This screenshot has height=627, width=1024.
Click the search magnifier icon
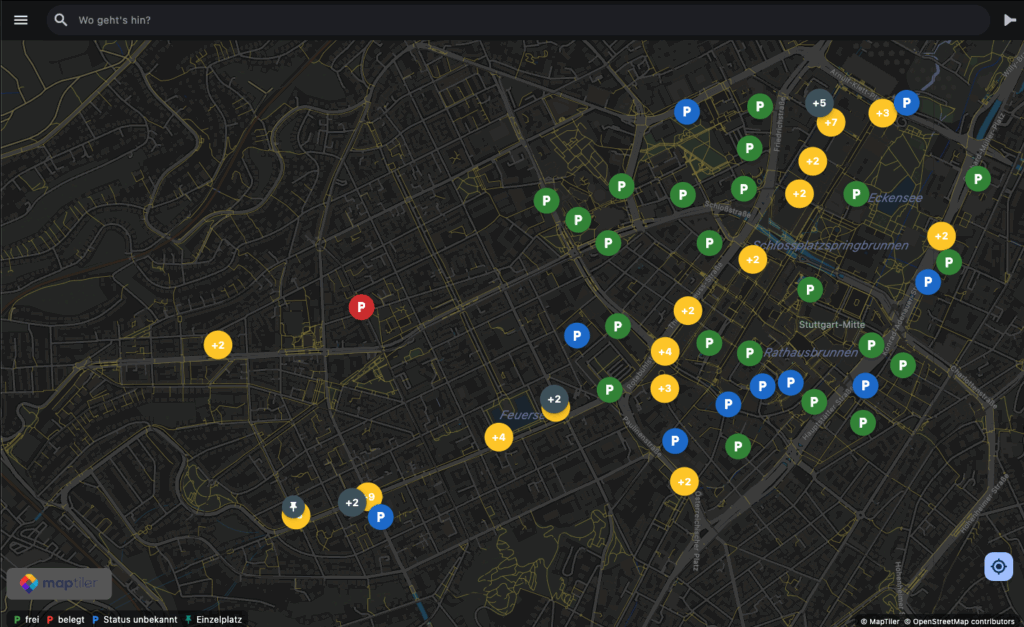(61, 20)
